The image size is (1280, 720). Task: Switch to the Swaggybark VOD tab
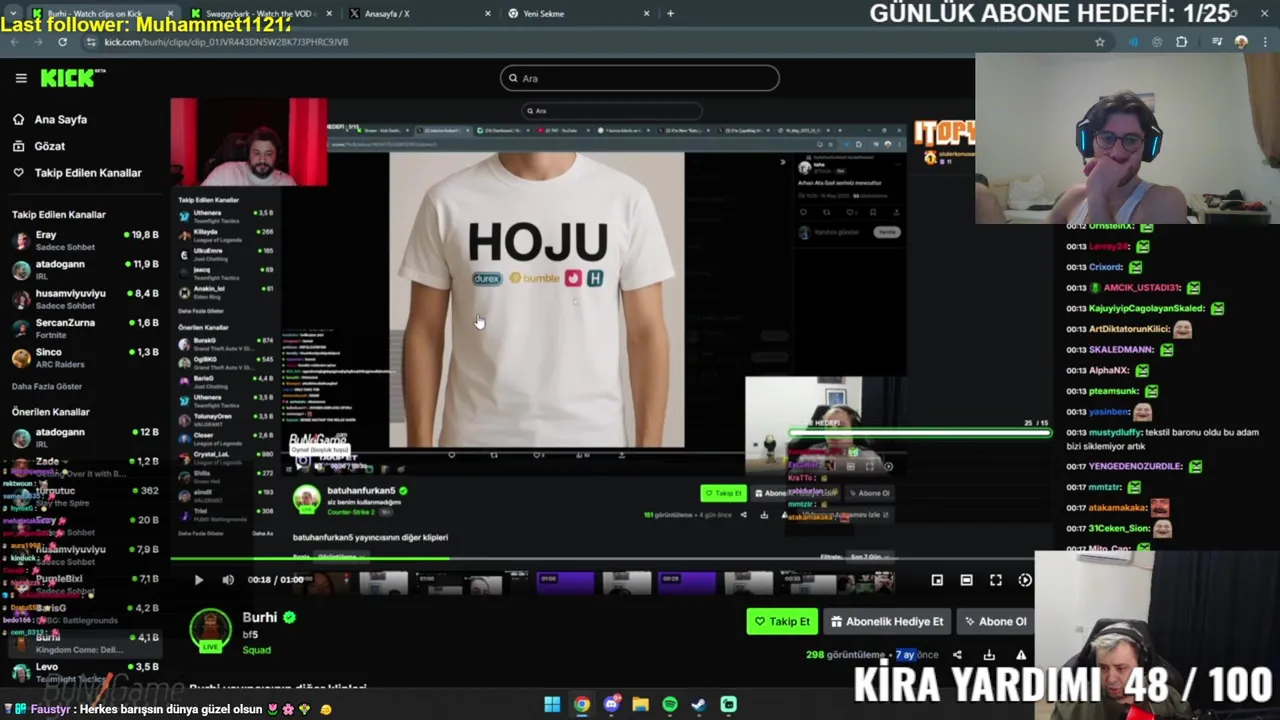click(260, 14)
